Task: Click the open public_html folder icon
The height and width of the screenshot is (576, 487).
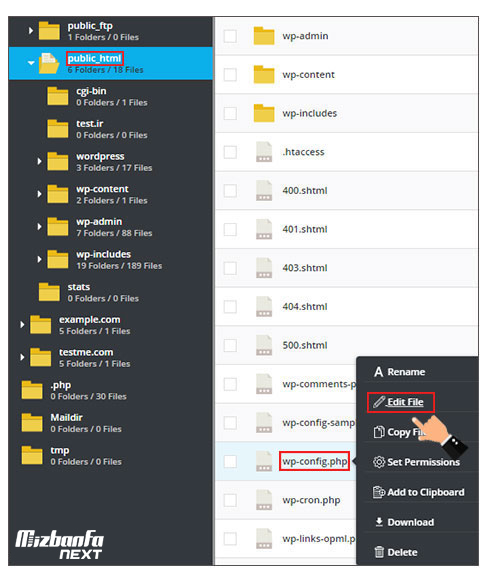Action: click(49, 63)
